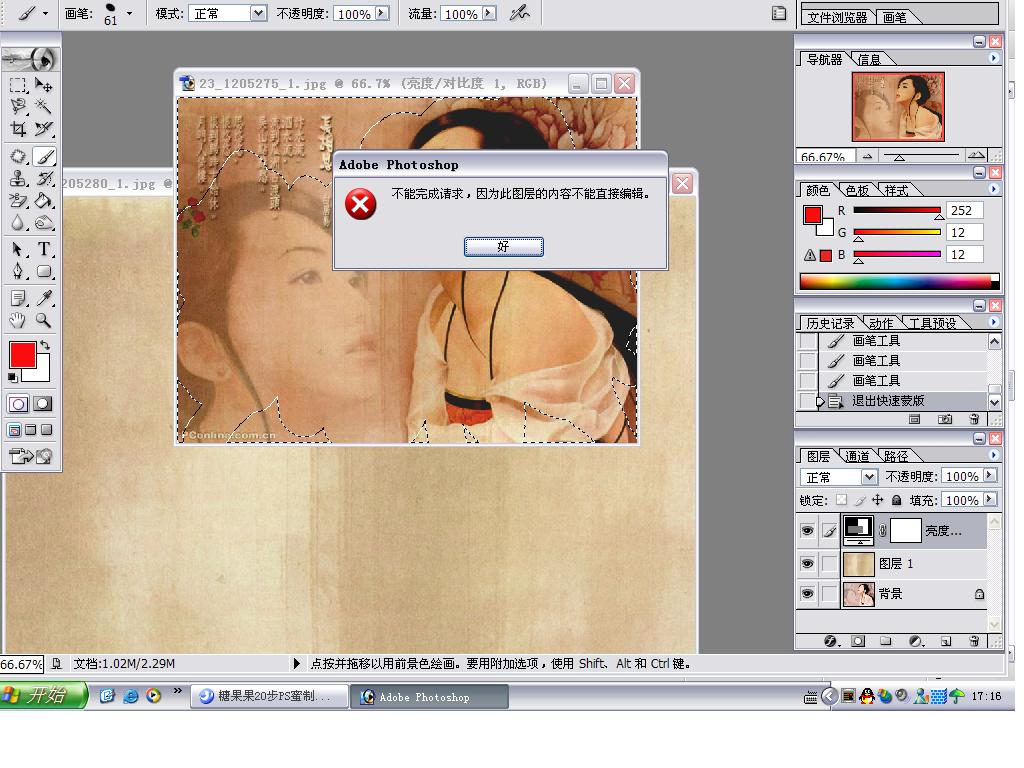The height and width of the screenshot is (768, 1024).
Task: Create new snapshot in History panel
Action: click(x=944, y=419)
